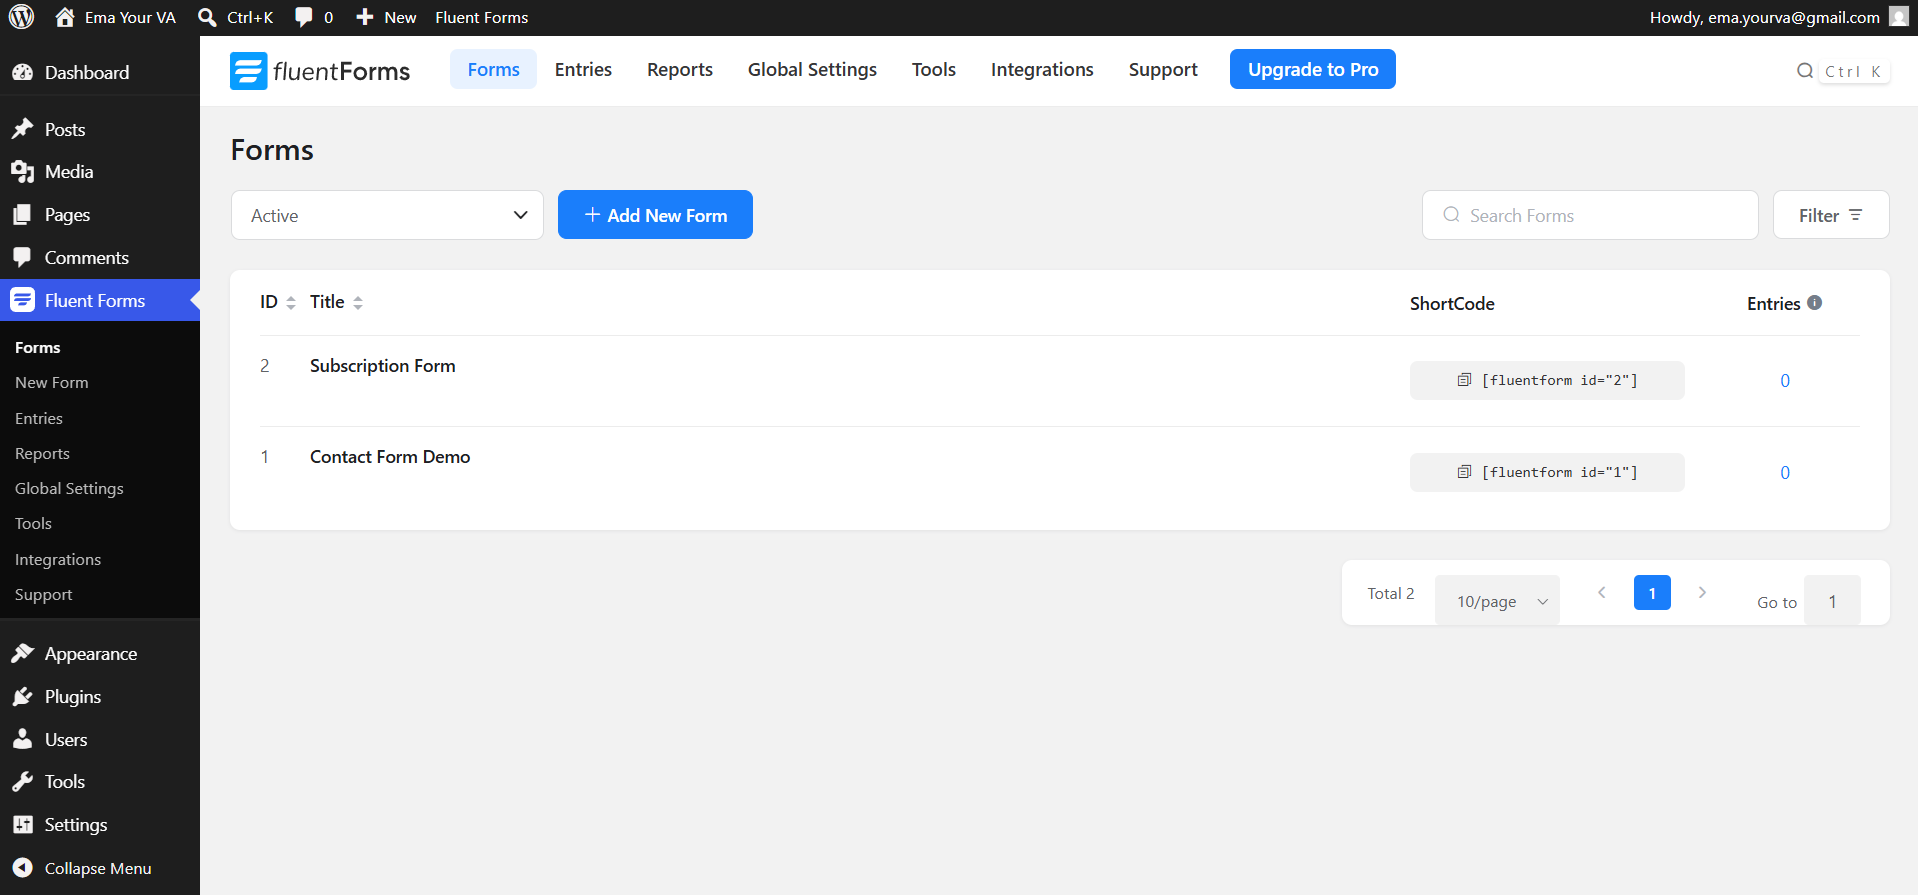
Task: Open Contact Form Demo title link
Action: click(390, 457)
